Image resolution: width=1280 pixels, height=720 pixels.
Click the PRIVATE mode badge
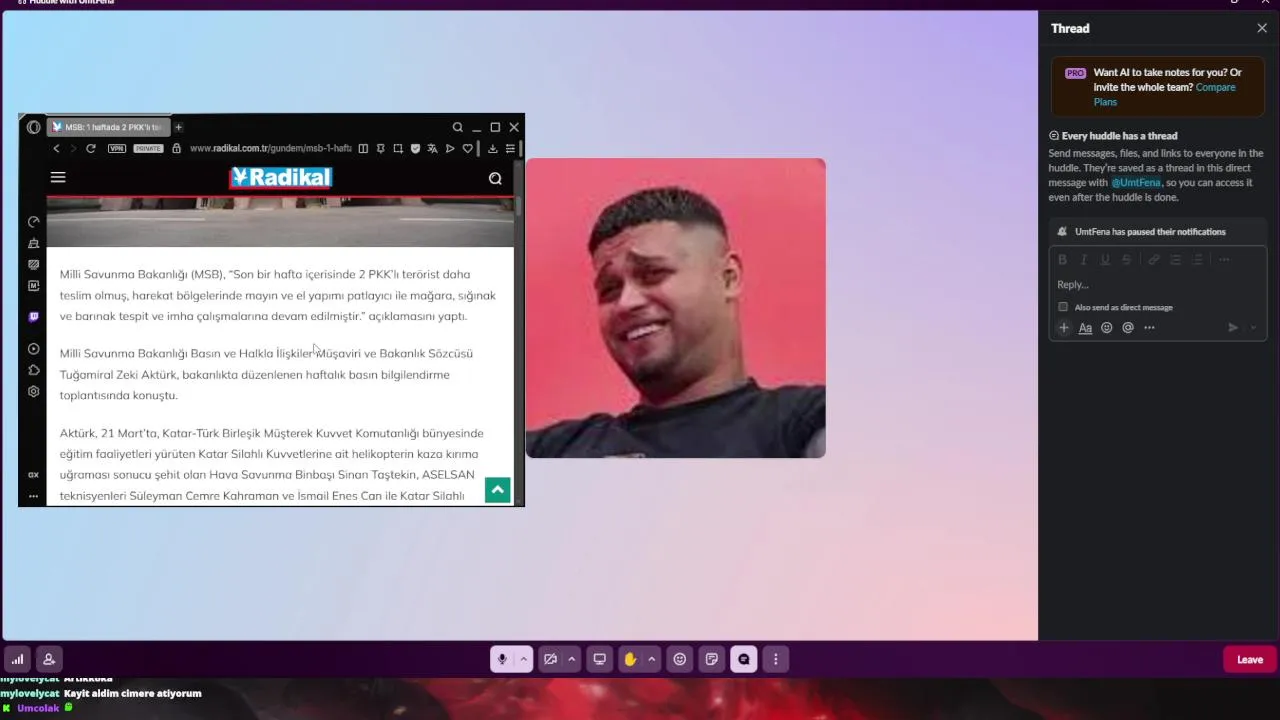point(148,148)
